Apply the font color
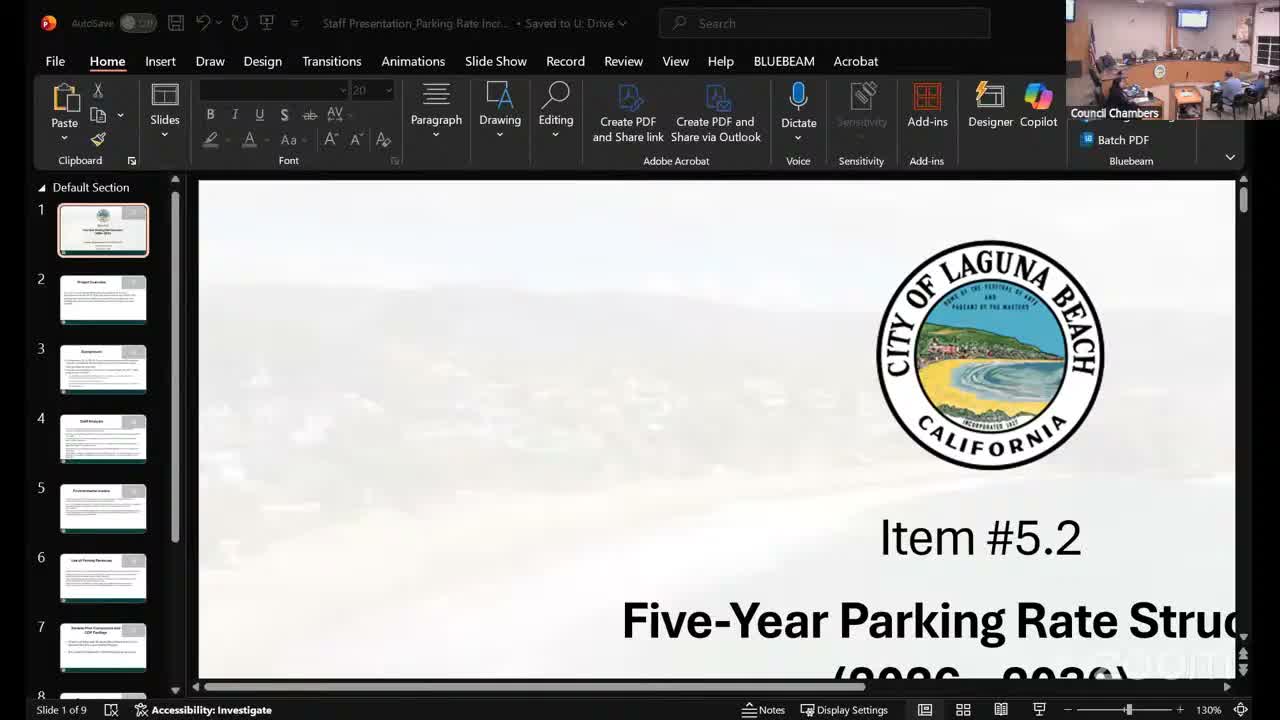Screen dimensions: 1280x720 (x=249, y=140)
